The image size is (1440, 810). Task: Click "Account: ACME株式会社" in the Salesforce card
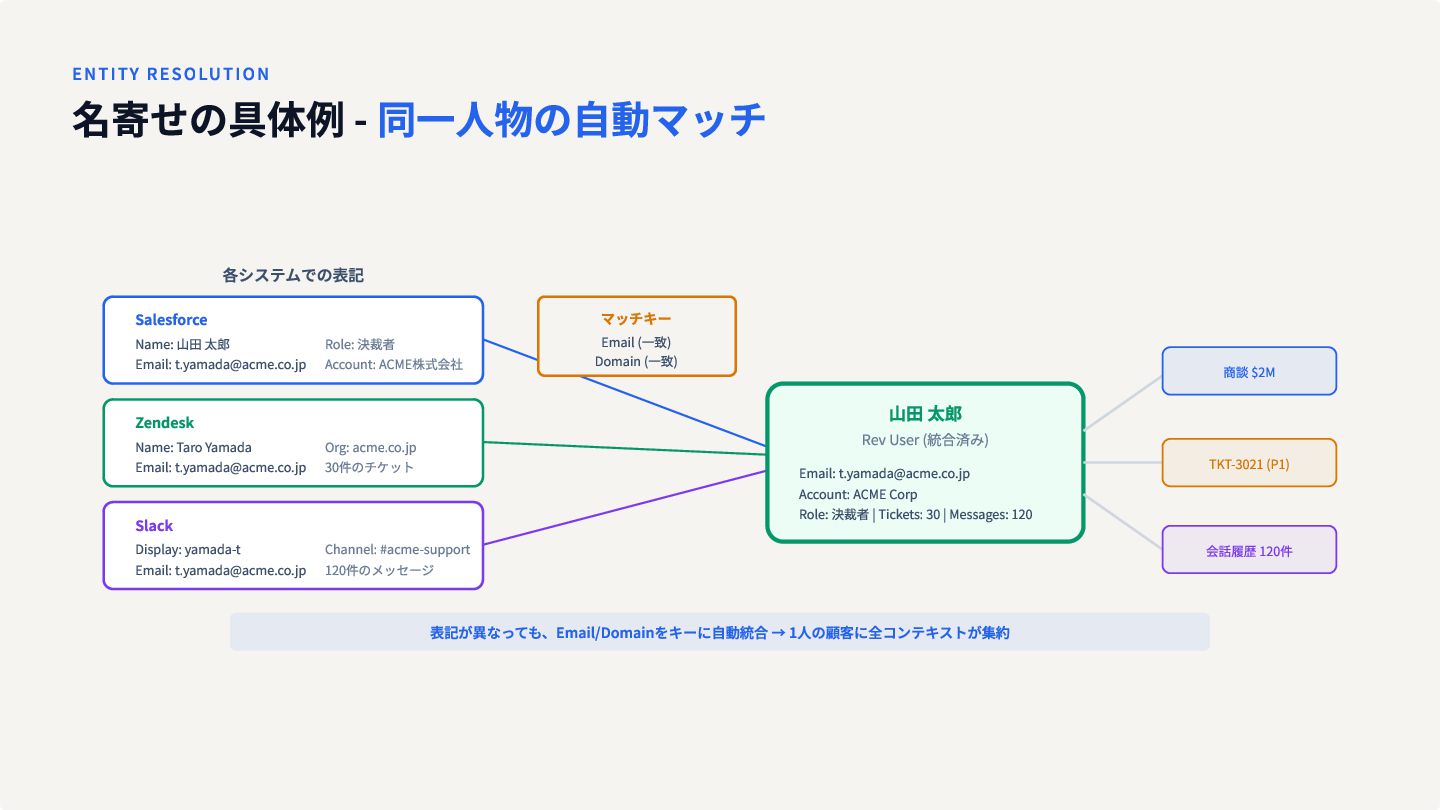tap(394, 365)
